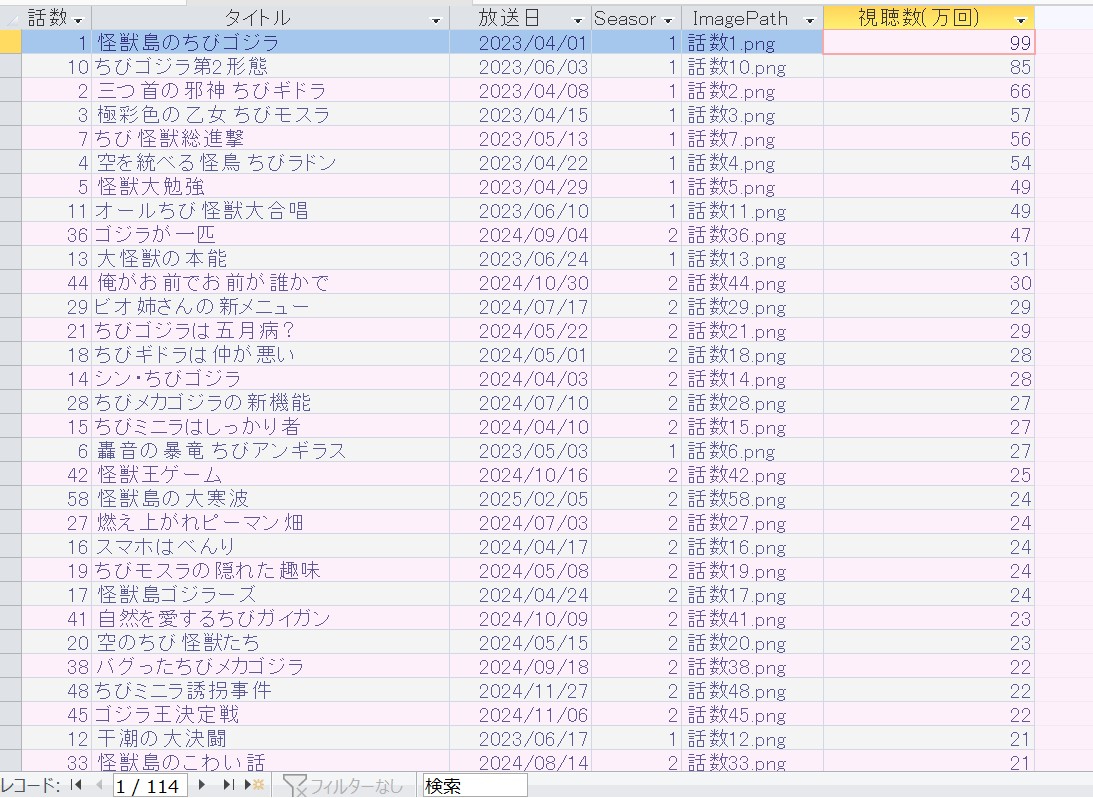Click title 空のちび怪獣たち

(270, 643)
